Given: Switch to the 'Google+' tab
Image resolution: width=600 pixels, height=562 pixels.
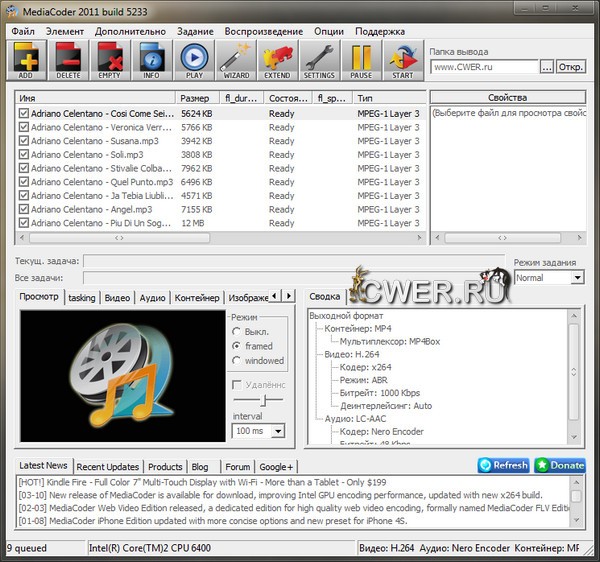Looking at the screenshot, I should tap(276, 467).
